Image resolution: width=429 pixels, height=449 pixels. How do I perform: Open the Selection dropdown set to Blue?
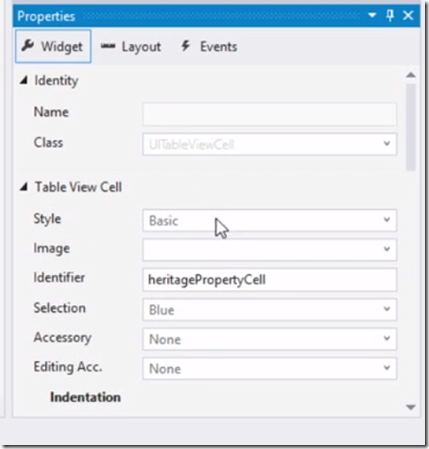click(269, 310)
